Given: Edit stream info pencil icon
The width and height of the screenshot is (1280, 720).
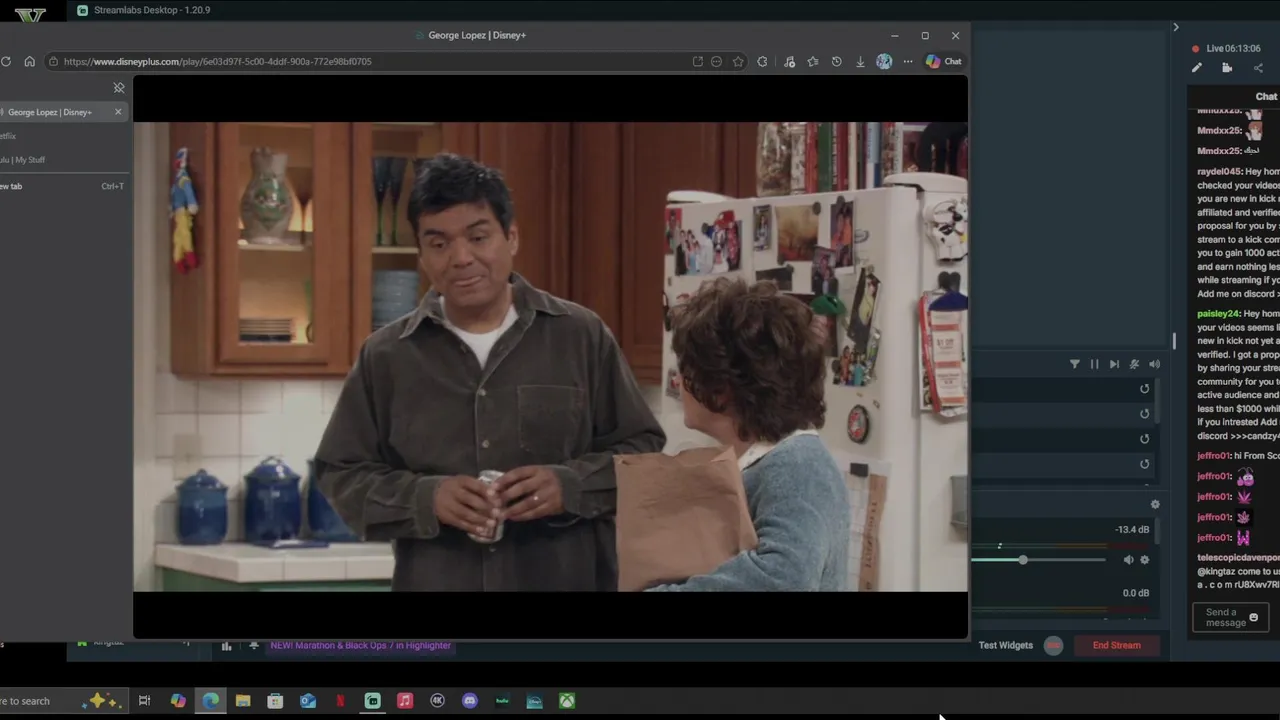Looking at the screenshot, I should [1196, 68].
